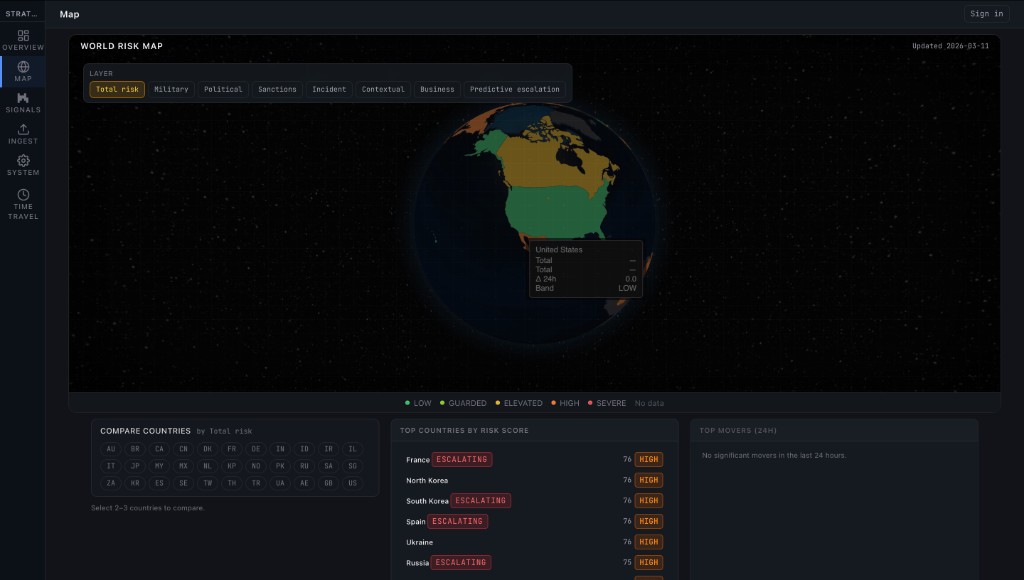Screen dimensions: 1024x580
Task: Switch map layer to Military
Action: tap(171, 89)
